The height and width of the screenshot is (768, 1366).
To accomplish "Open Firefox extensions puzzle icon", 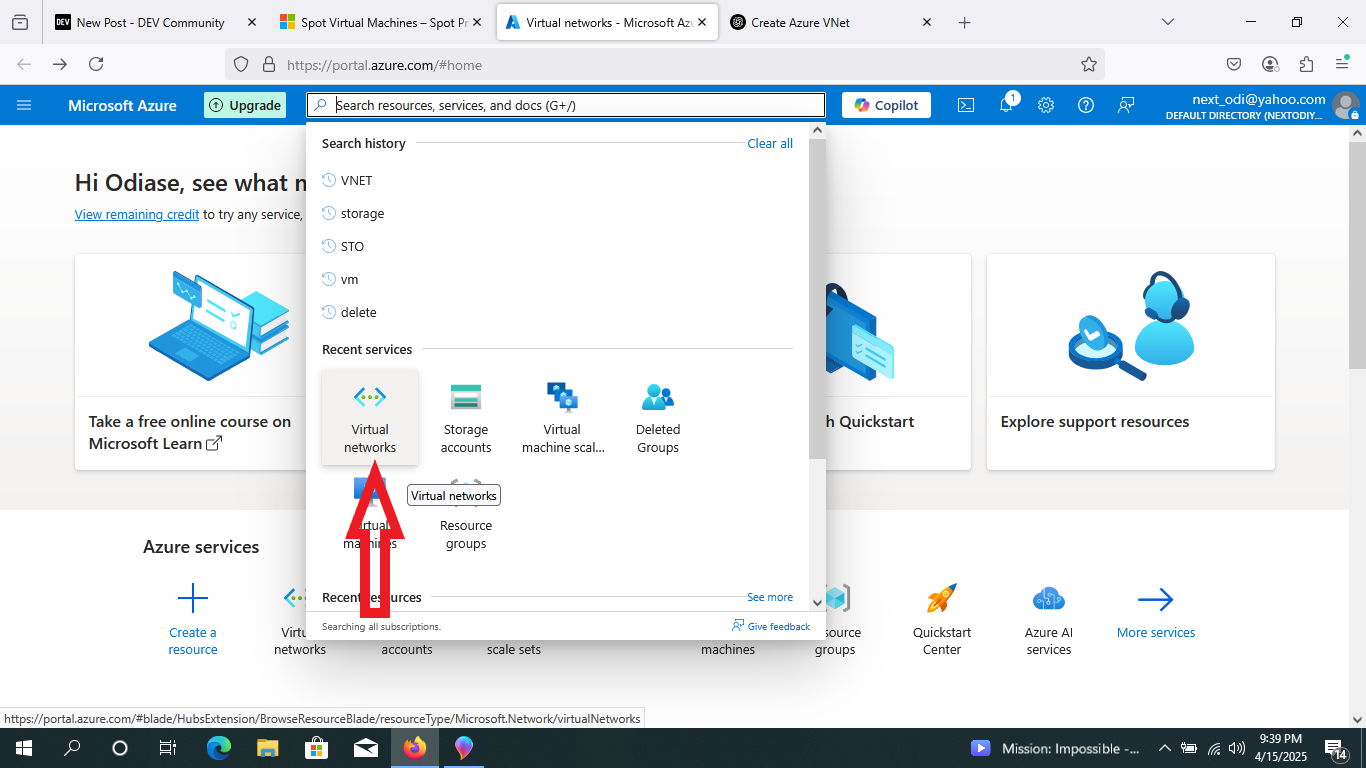I will [x=1306, y=64].
